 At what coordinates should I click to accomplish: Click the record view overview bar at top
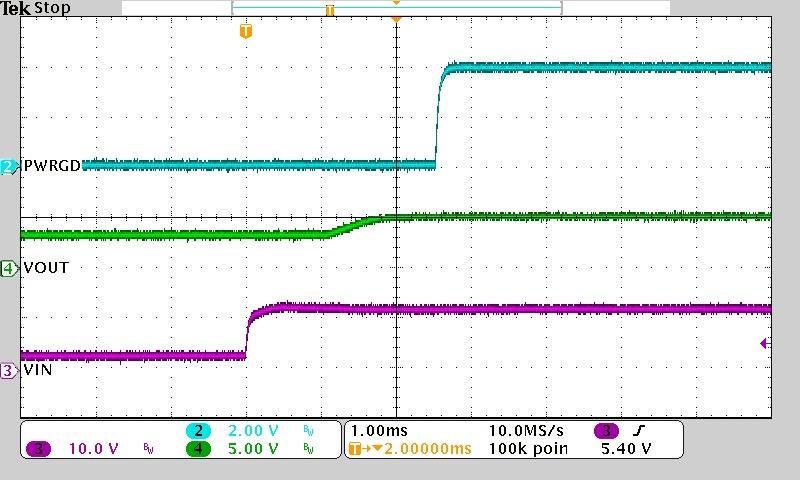[396, 8]
